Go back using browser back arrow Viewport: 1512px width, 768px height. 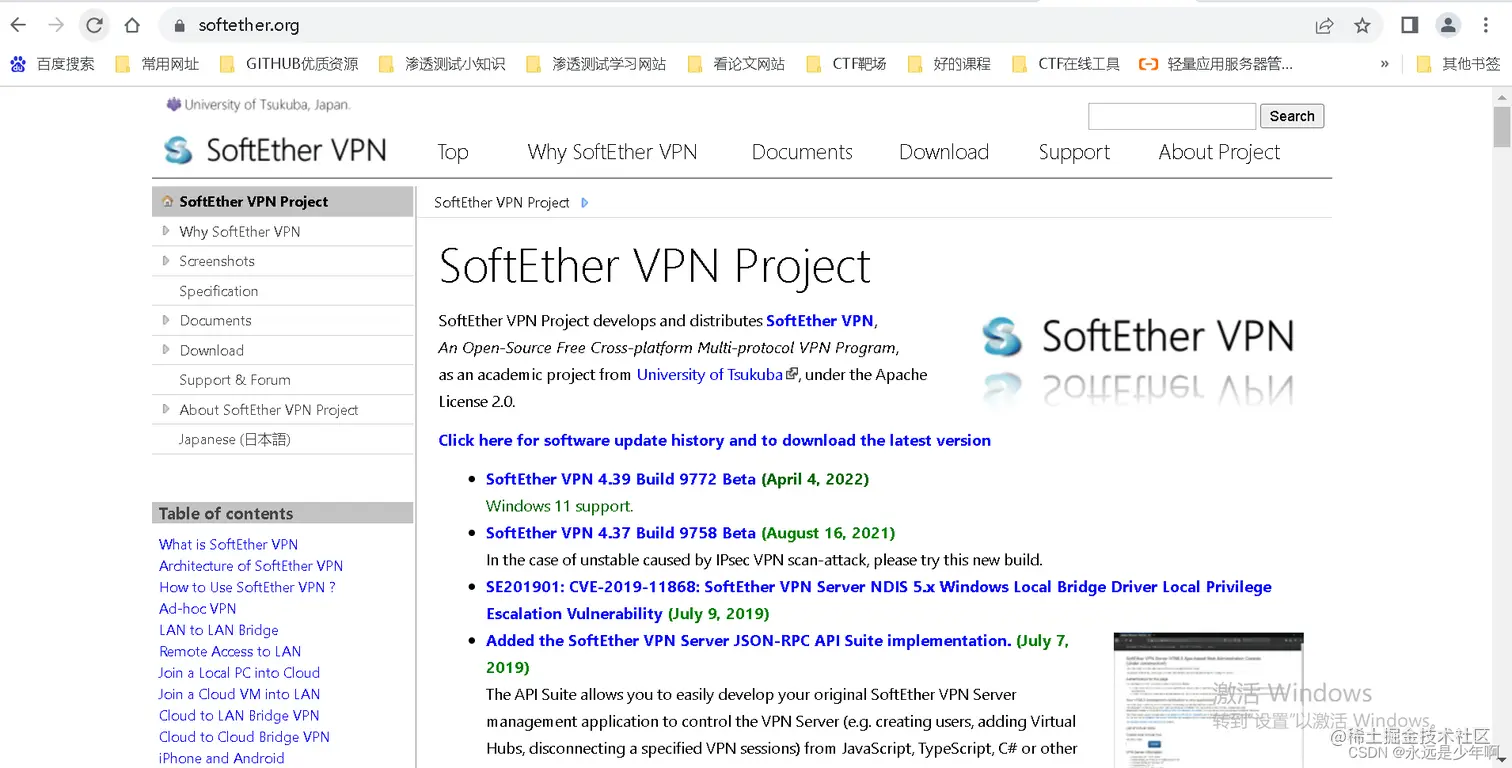click(x=18, y=25)
